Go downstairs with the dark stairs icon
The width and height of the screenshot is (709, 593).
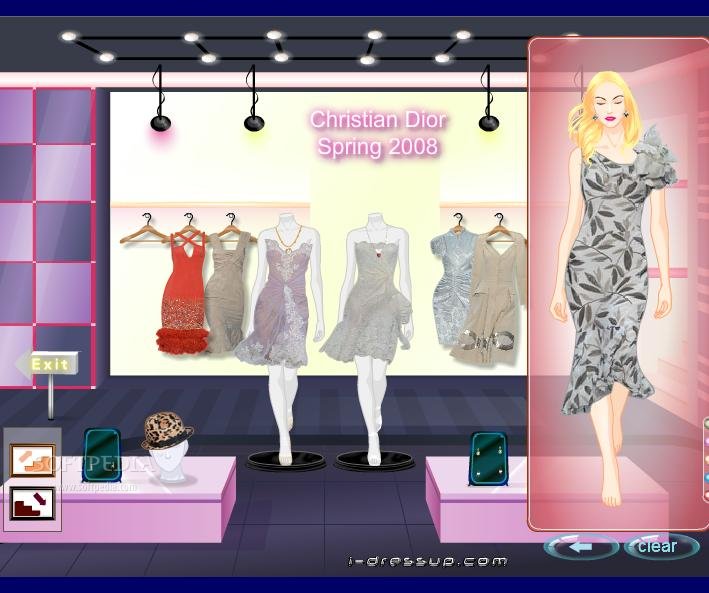point(33,503)
